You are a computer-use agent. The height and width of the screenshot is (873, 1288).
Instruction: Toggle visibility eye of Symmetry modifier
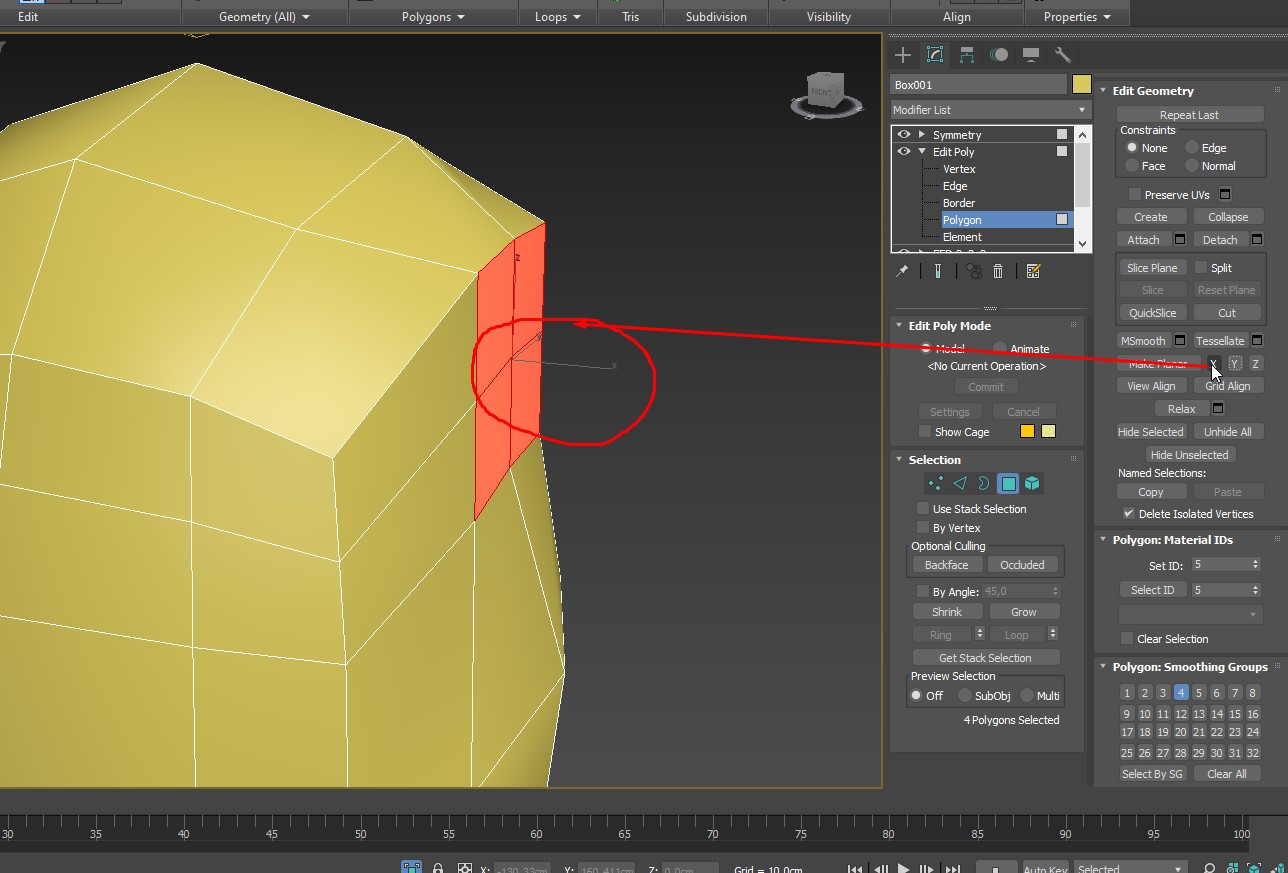click(904, 135)
